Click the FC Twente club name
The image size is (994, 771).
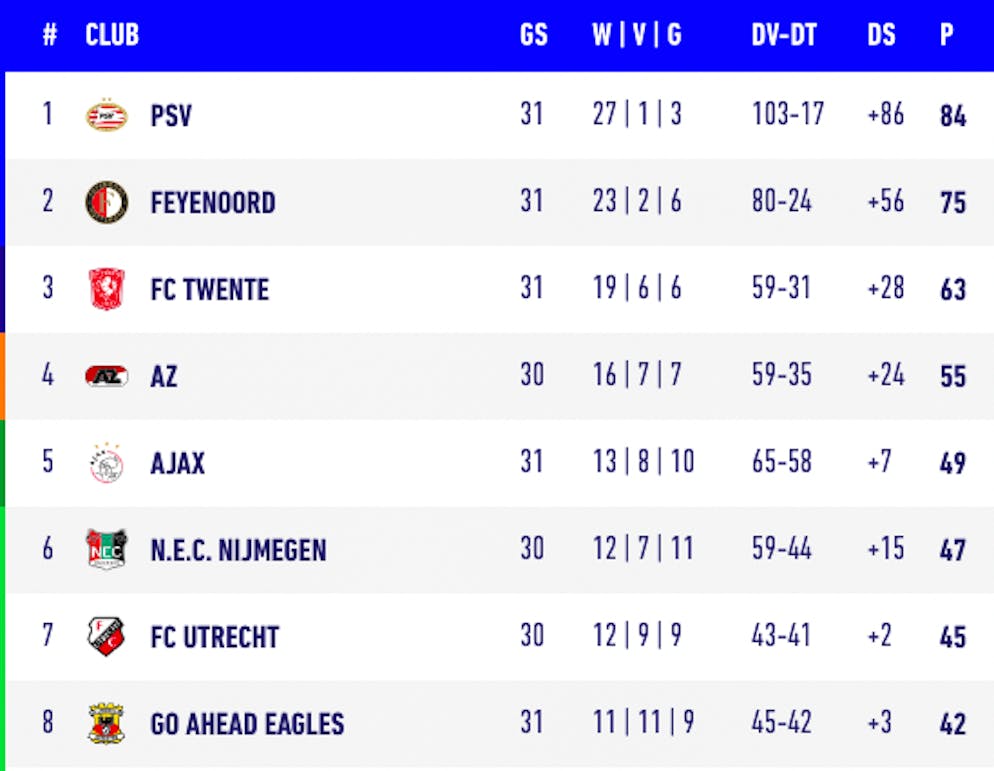(x=209, y=290)
